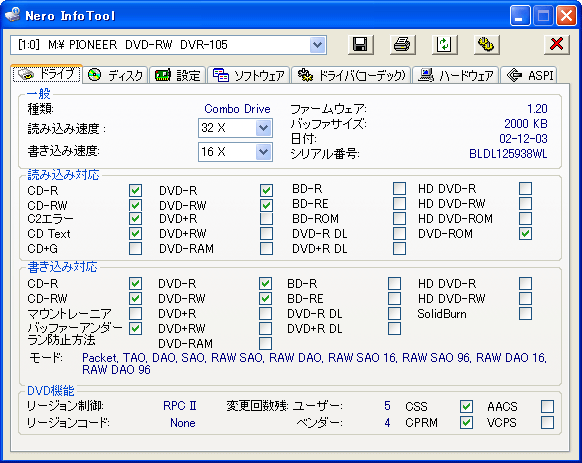The image size is (582, 463).
Task: Toggle CSS checkbox in DVD機能
Action: pyautogui.click(x=467, y=407)
